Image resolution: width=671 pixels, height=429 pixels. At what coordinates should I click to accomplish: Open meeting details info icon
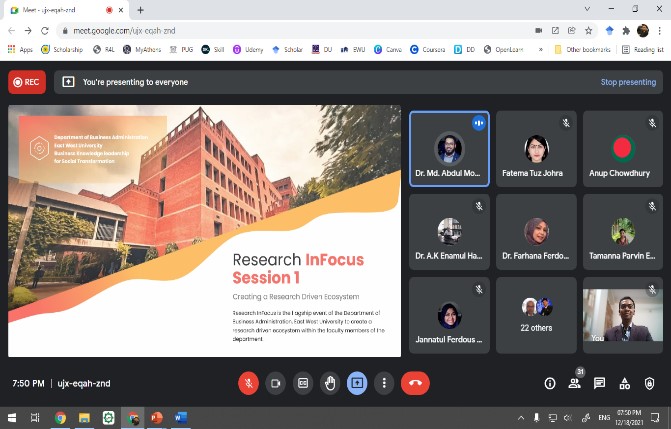(550, 383)
